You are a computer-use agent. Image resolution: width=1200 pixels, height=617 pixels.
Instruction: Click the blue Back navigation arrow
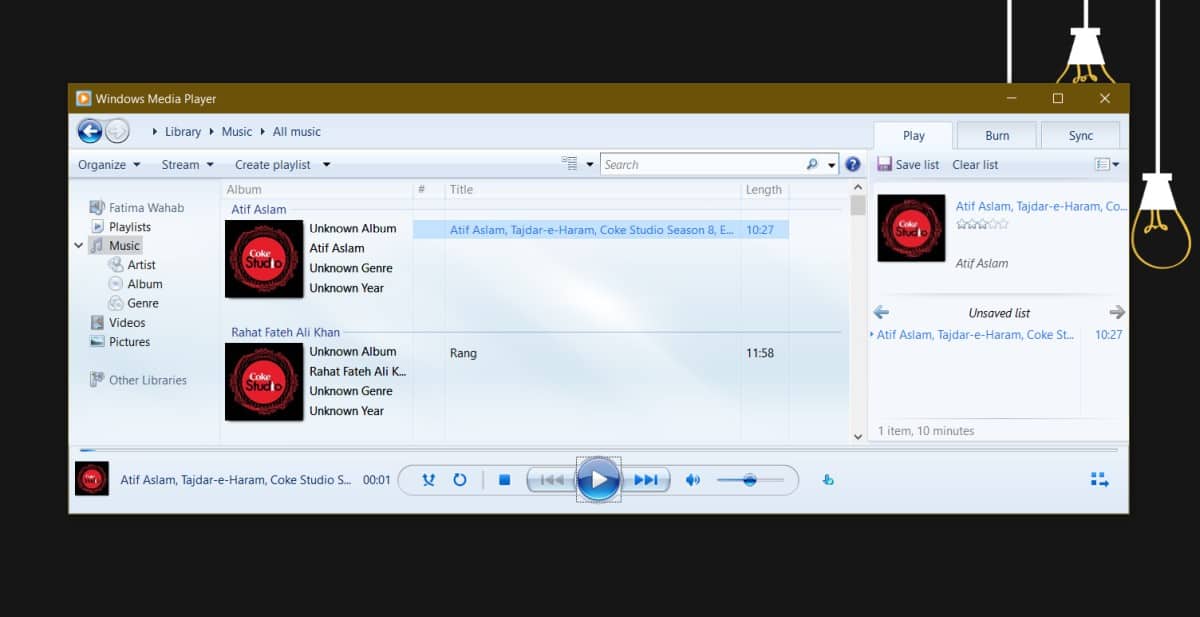pyautogui.click(x=90, y=131)
